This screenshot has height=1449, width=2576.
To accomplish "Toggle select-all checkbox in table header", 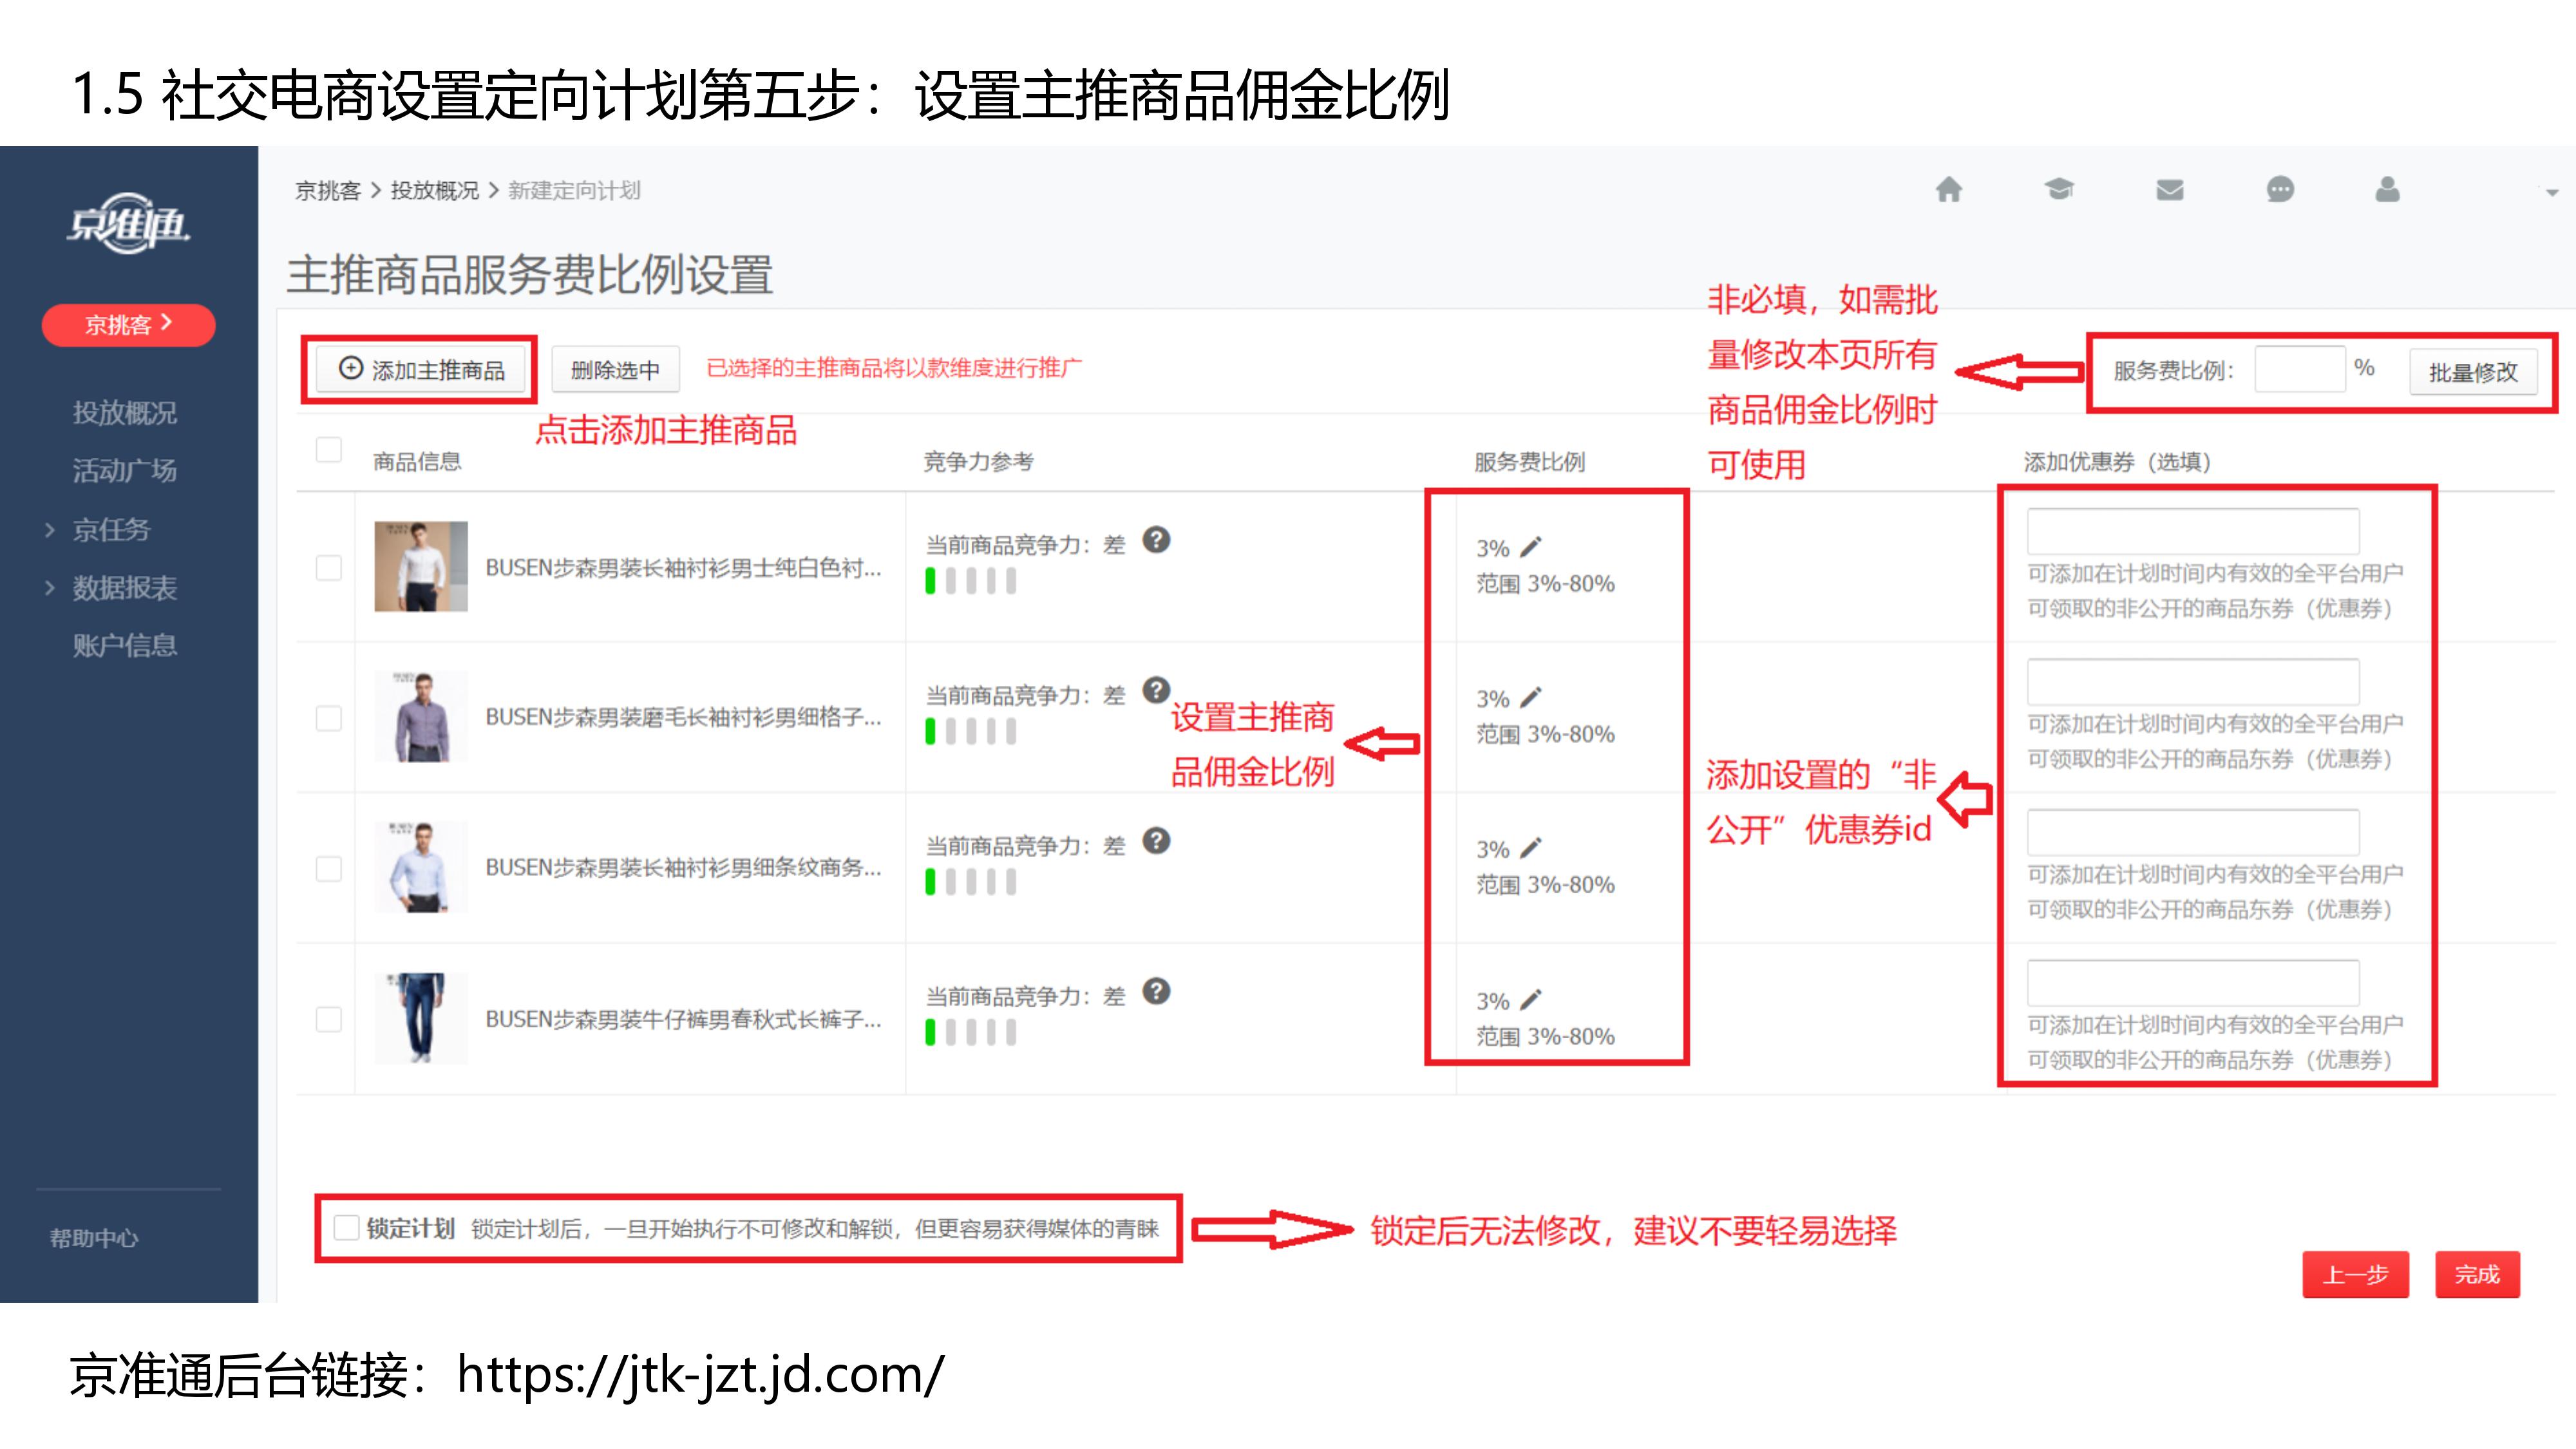I will [x=328, y=449].
